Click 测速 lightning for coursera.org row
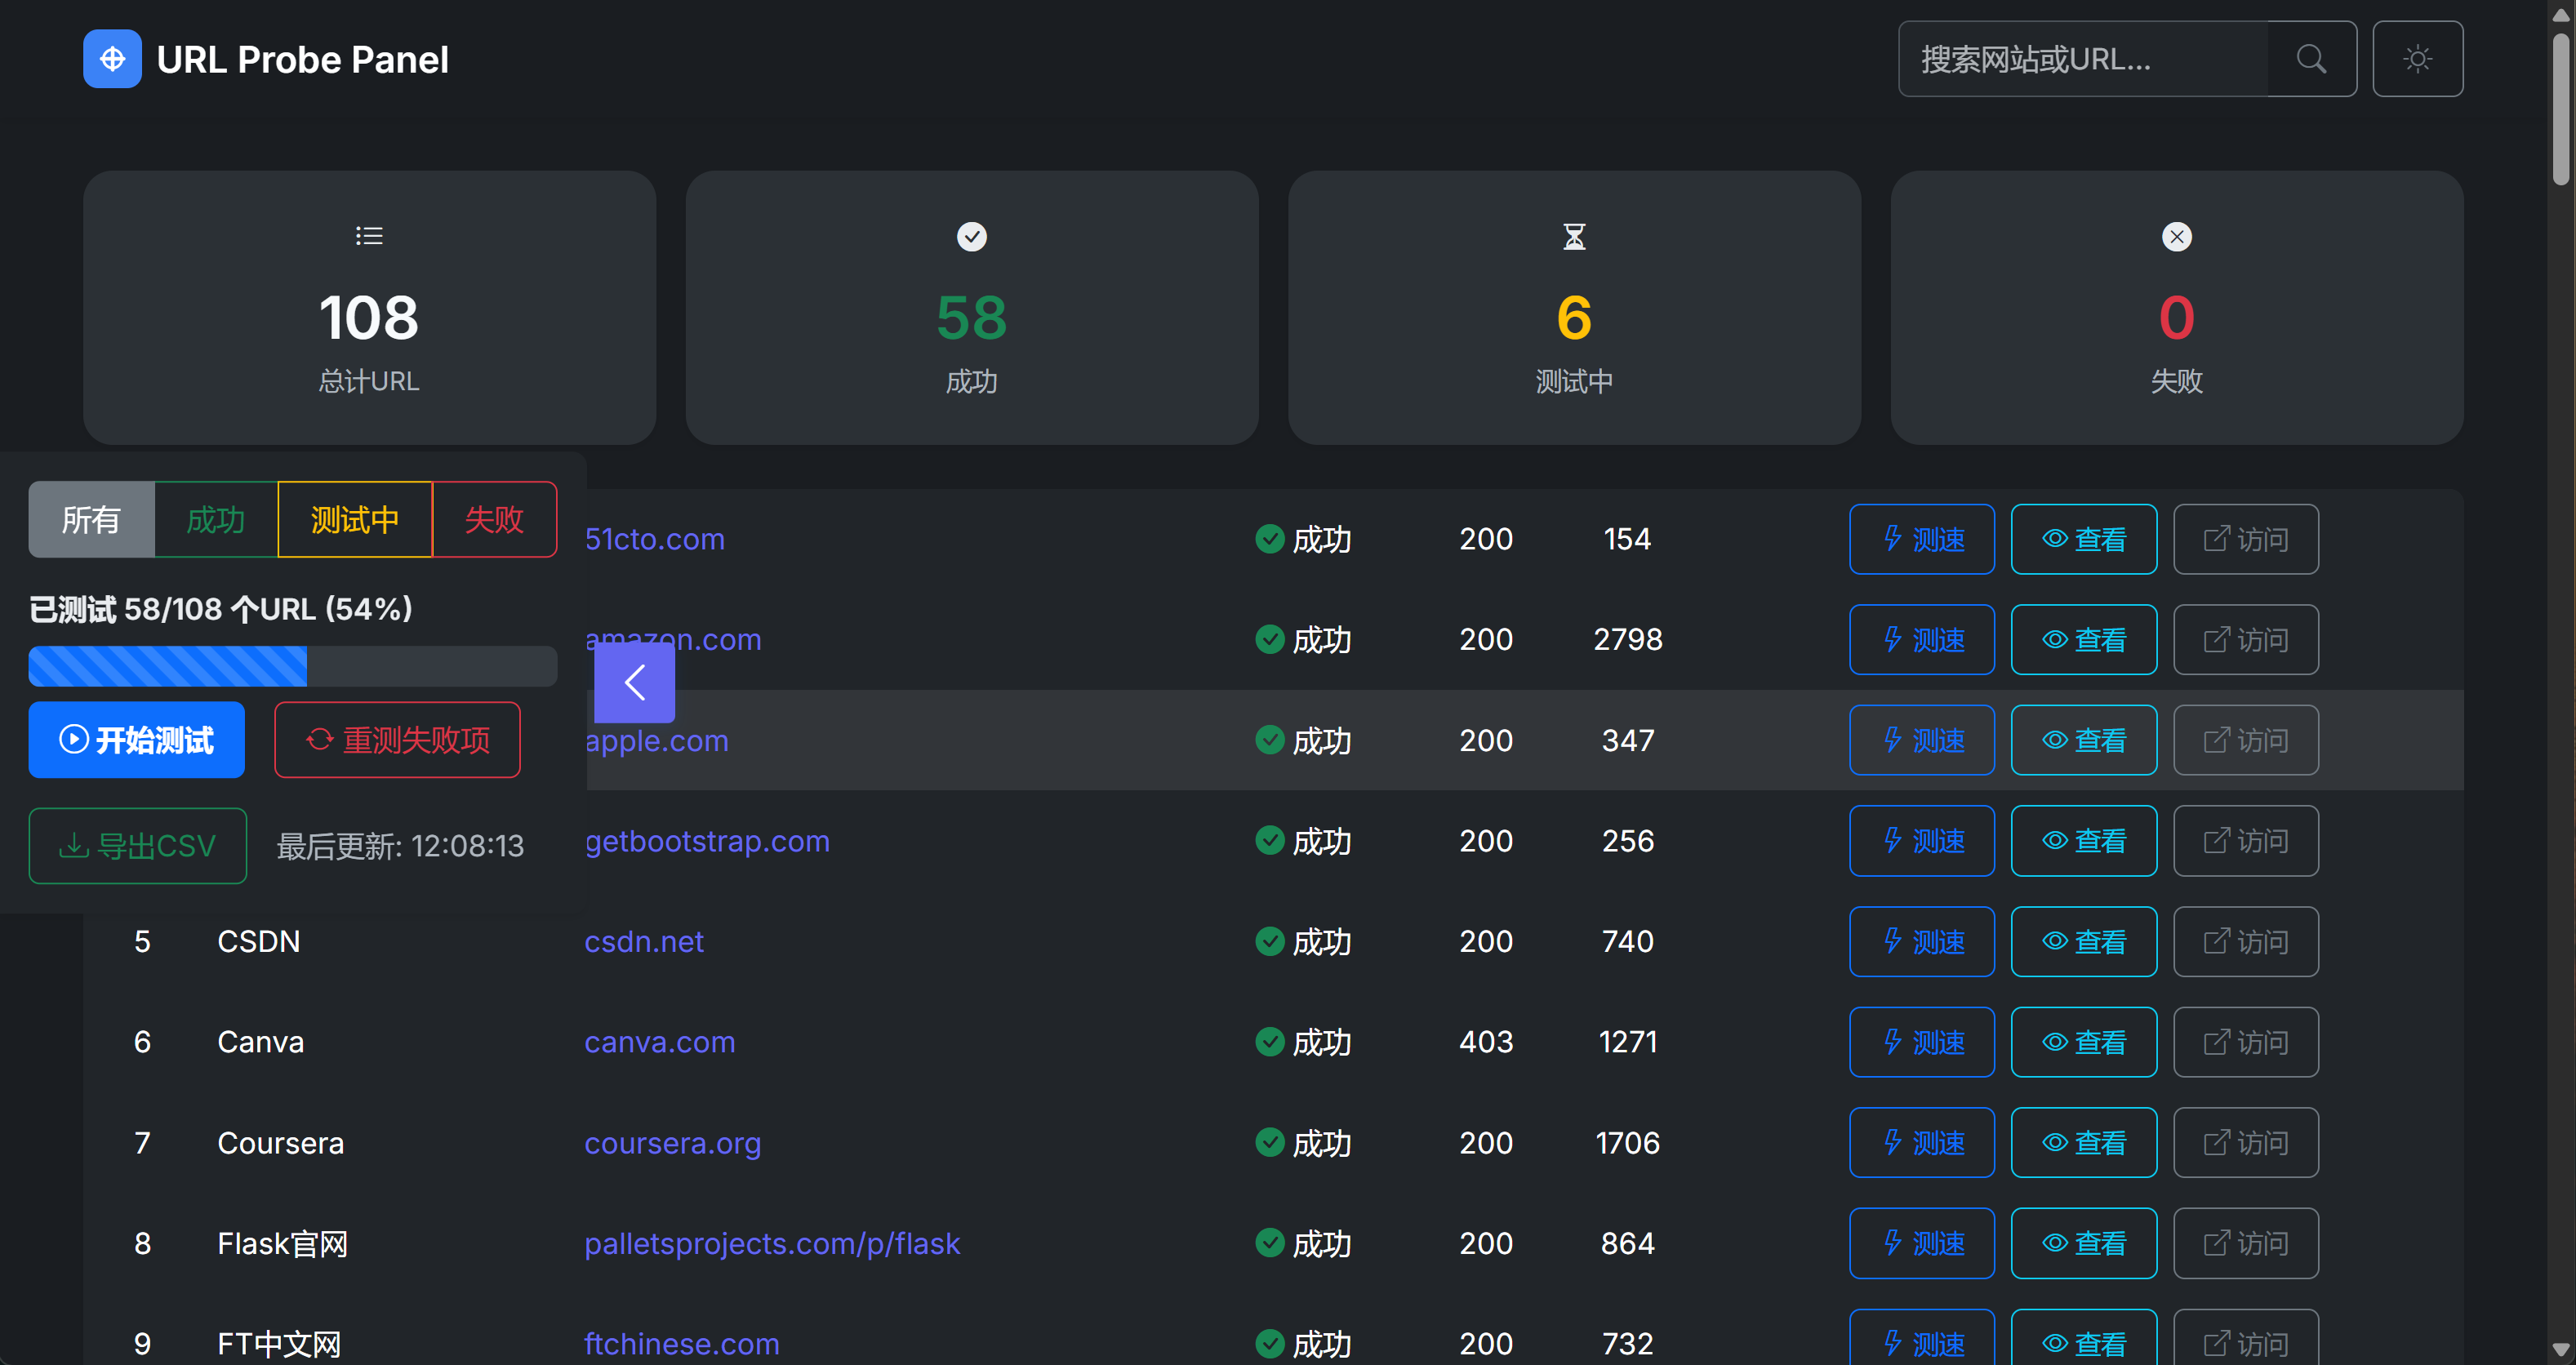The image size is (2576, 1365). [1921, 1142]
